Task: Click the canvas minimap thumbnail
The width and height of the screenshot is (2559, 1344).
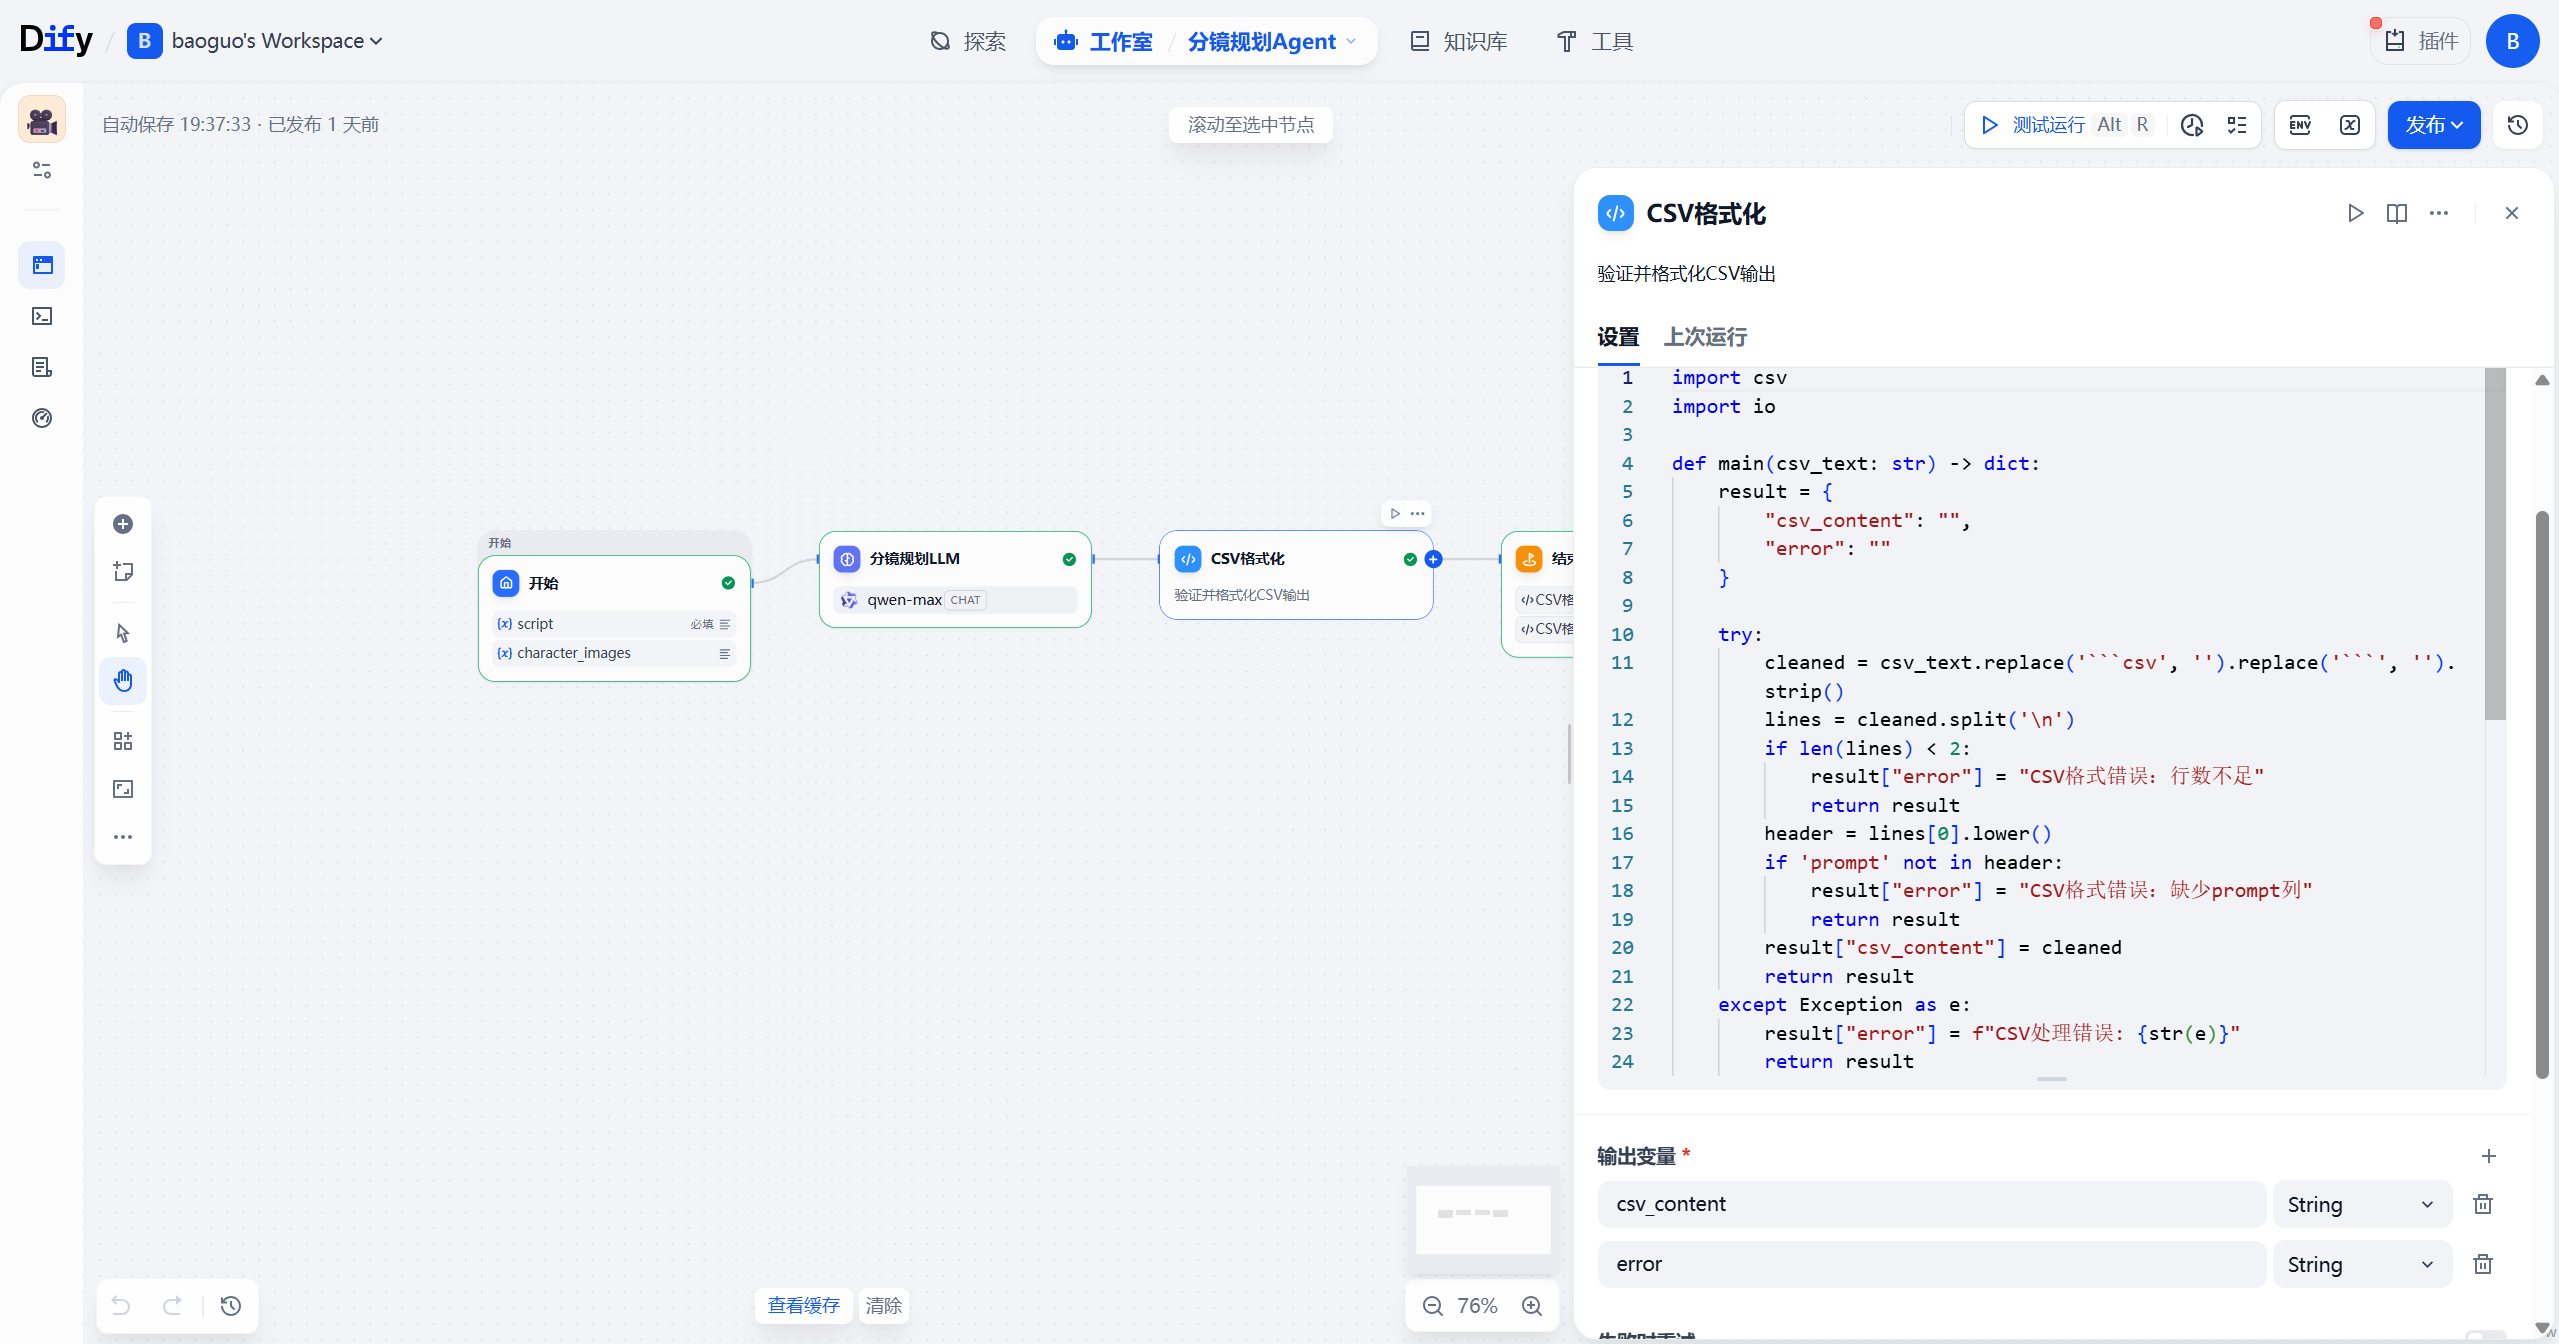Action: coord(1483,1220)
